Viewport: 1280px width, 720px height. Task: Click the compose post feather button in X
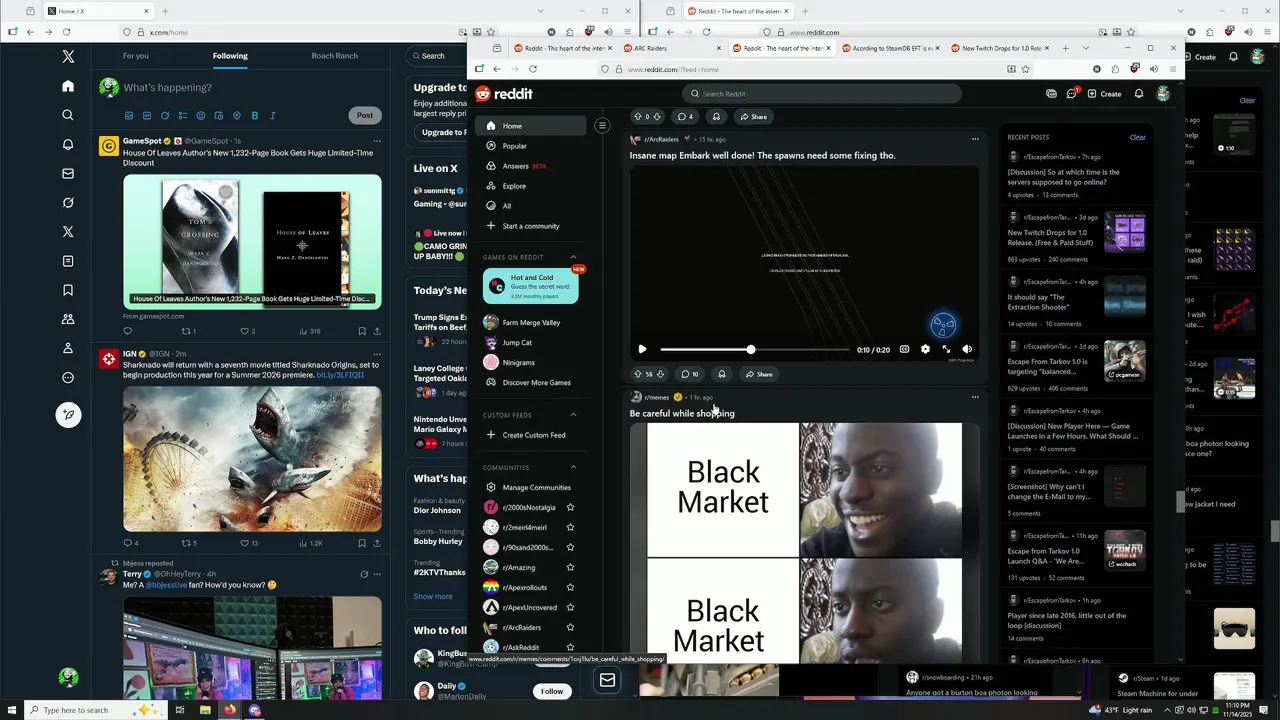[68, 414]
